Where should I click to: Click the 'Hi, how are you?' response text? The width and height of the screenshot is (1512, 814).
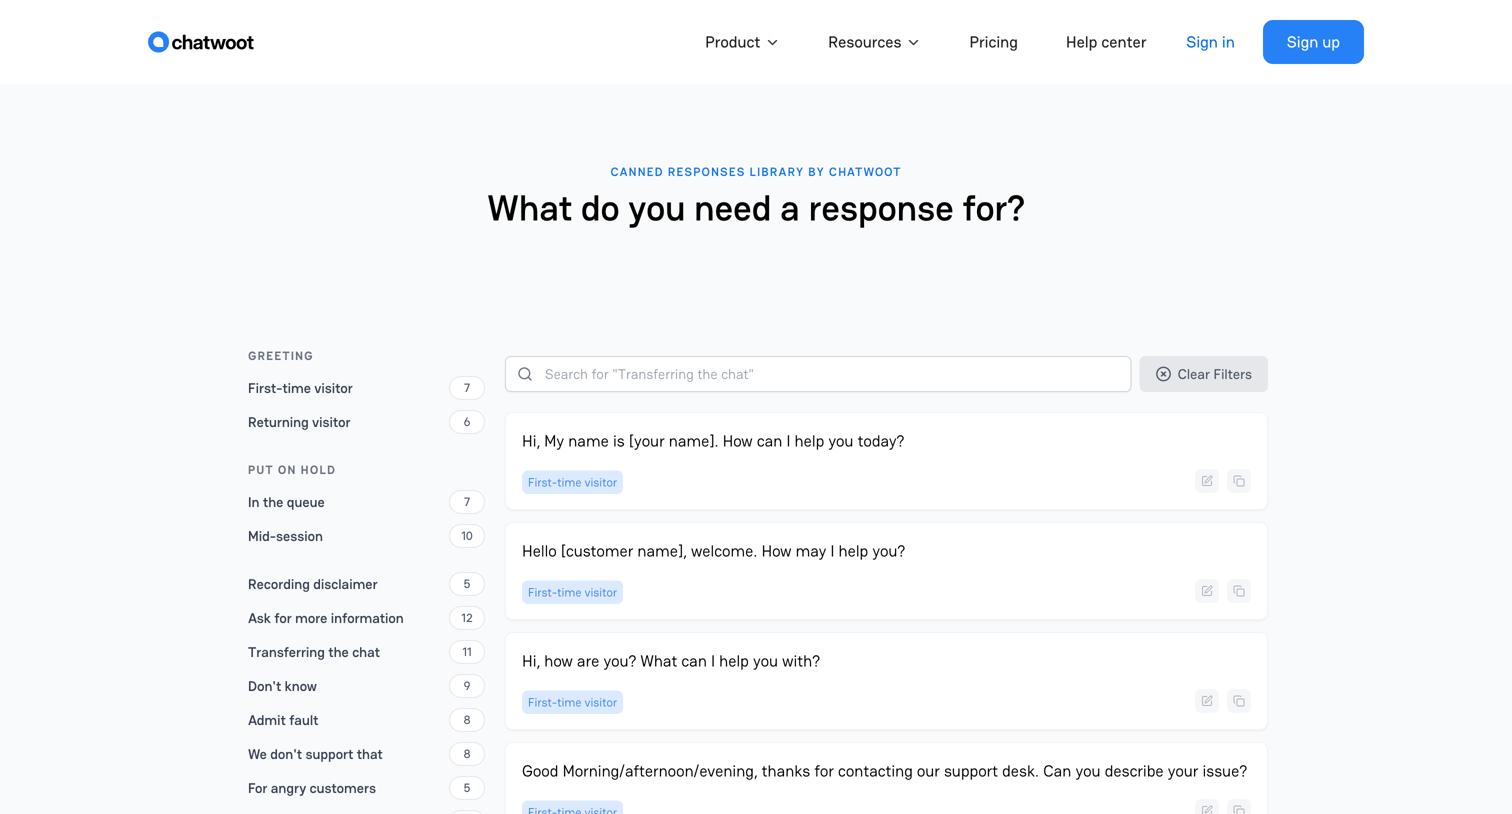[671, 661]
